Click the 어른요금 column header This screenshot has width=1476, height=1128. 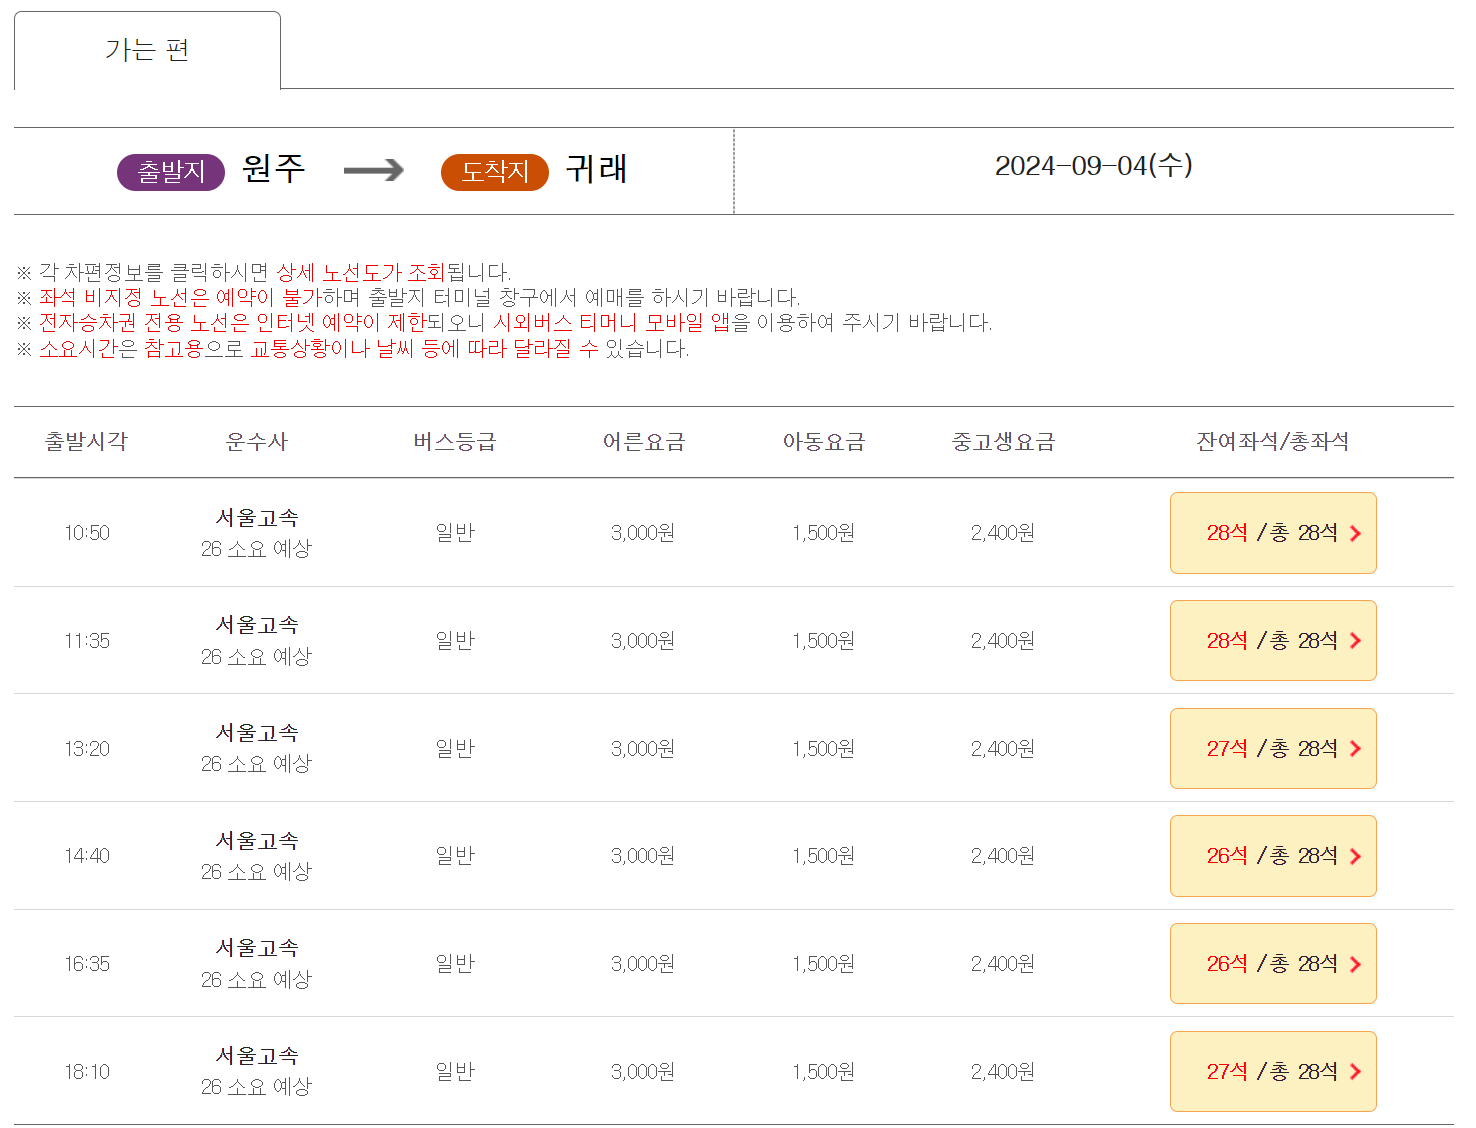644,442
